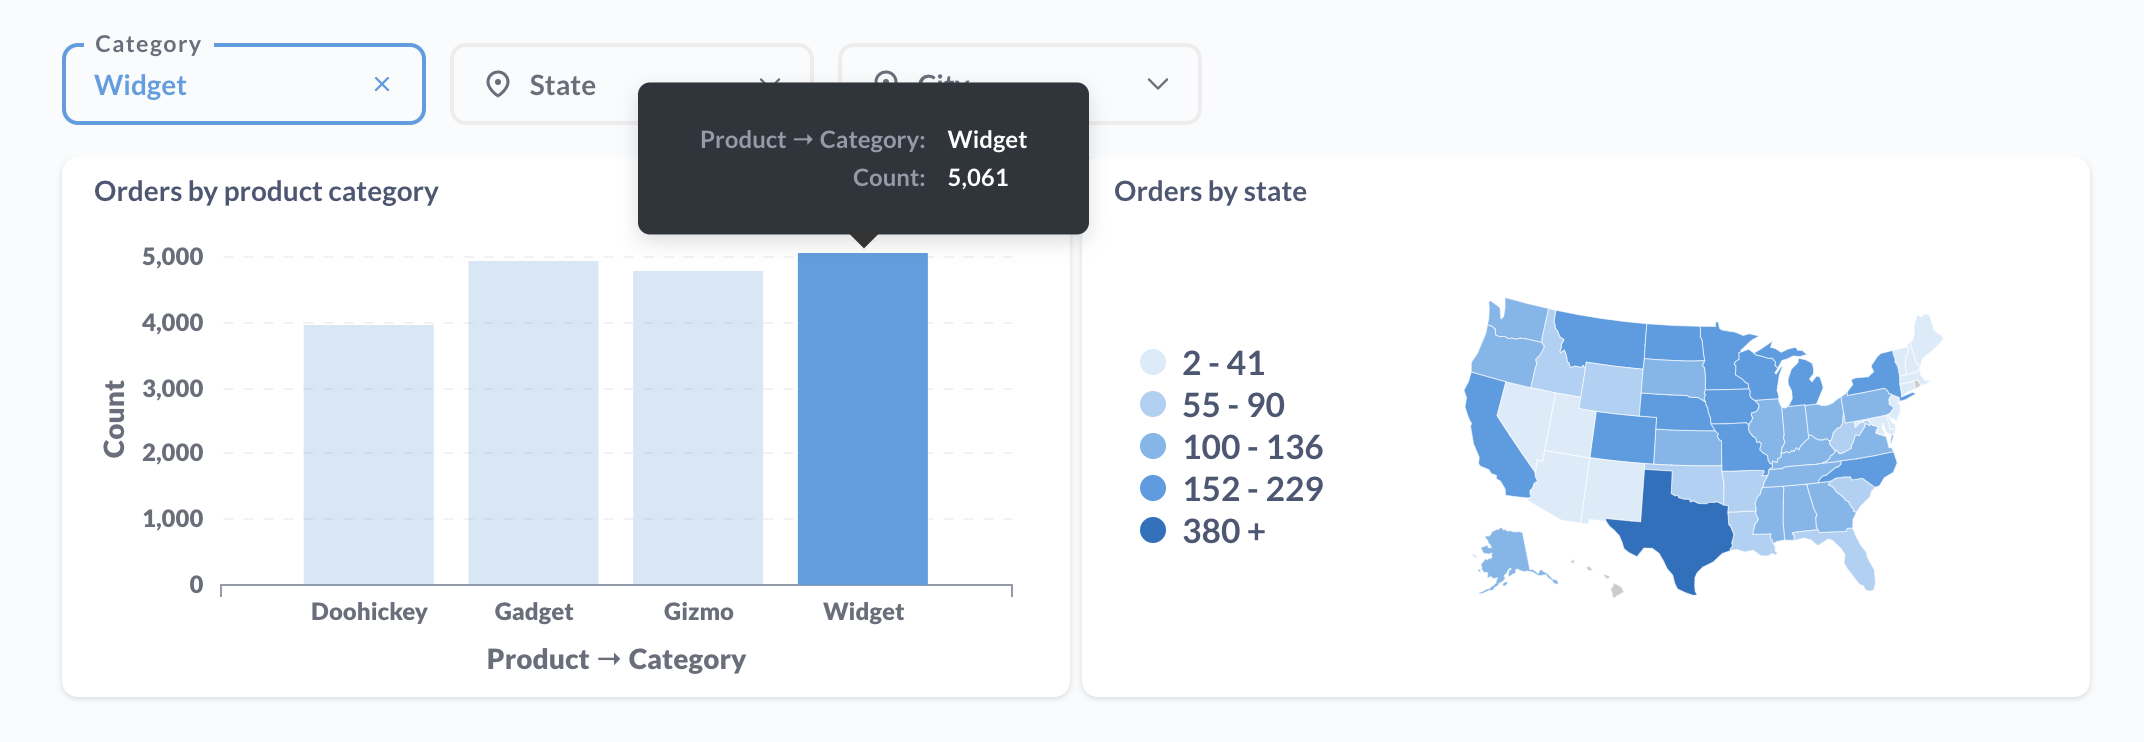Open the State filter dropdown
The width and height of the screenshot is (2144, 742).
click(x=560, y=85)
